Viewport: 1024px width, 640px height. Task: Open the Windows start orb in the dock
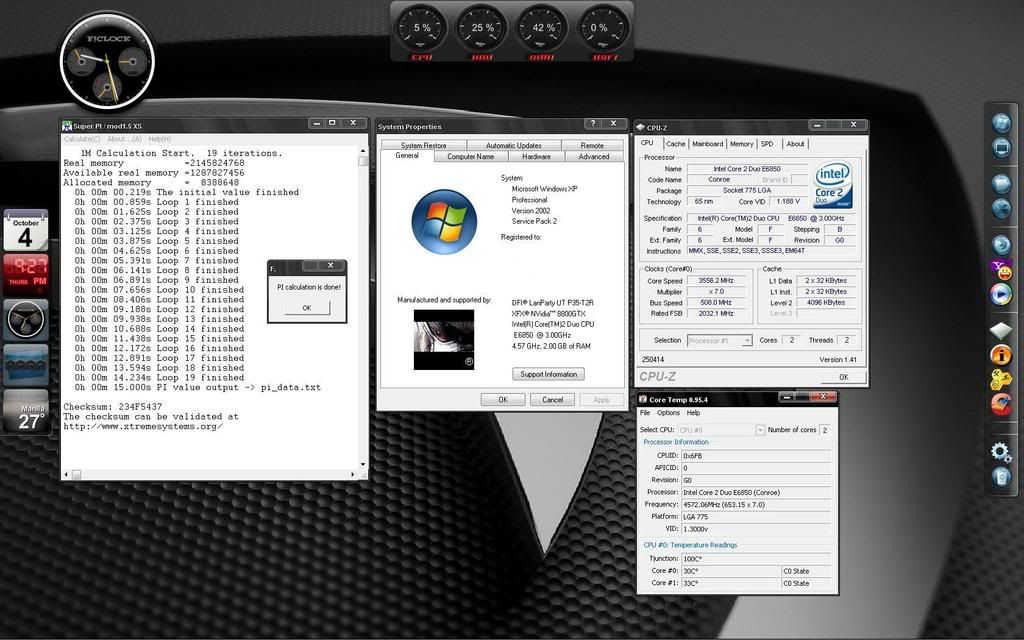tap(1001, 123)
